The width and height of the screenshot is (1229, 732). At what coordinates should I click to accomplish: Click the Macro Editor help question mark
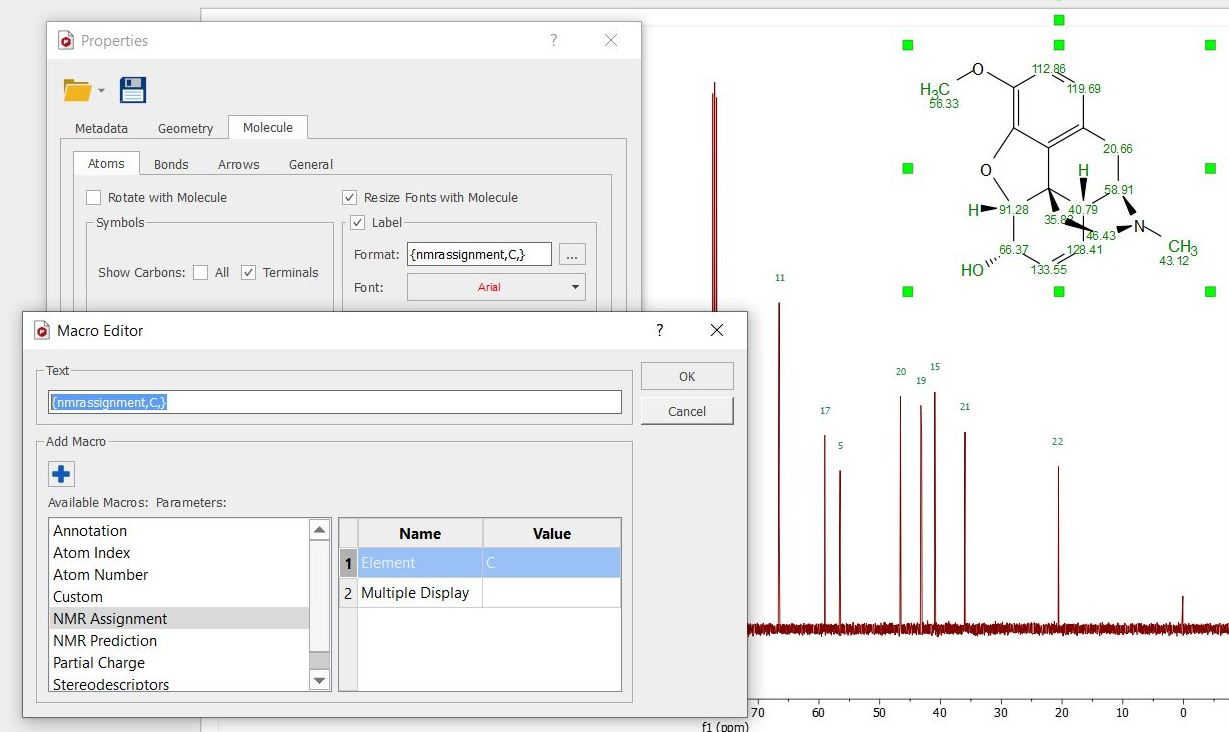coord(659,330)
